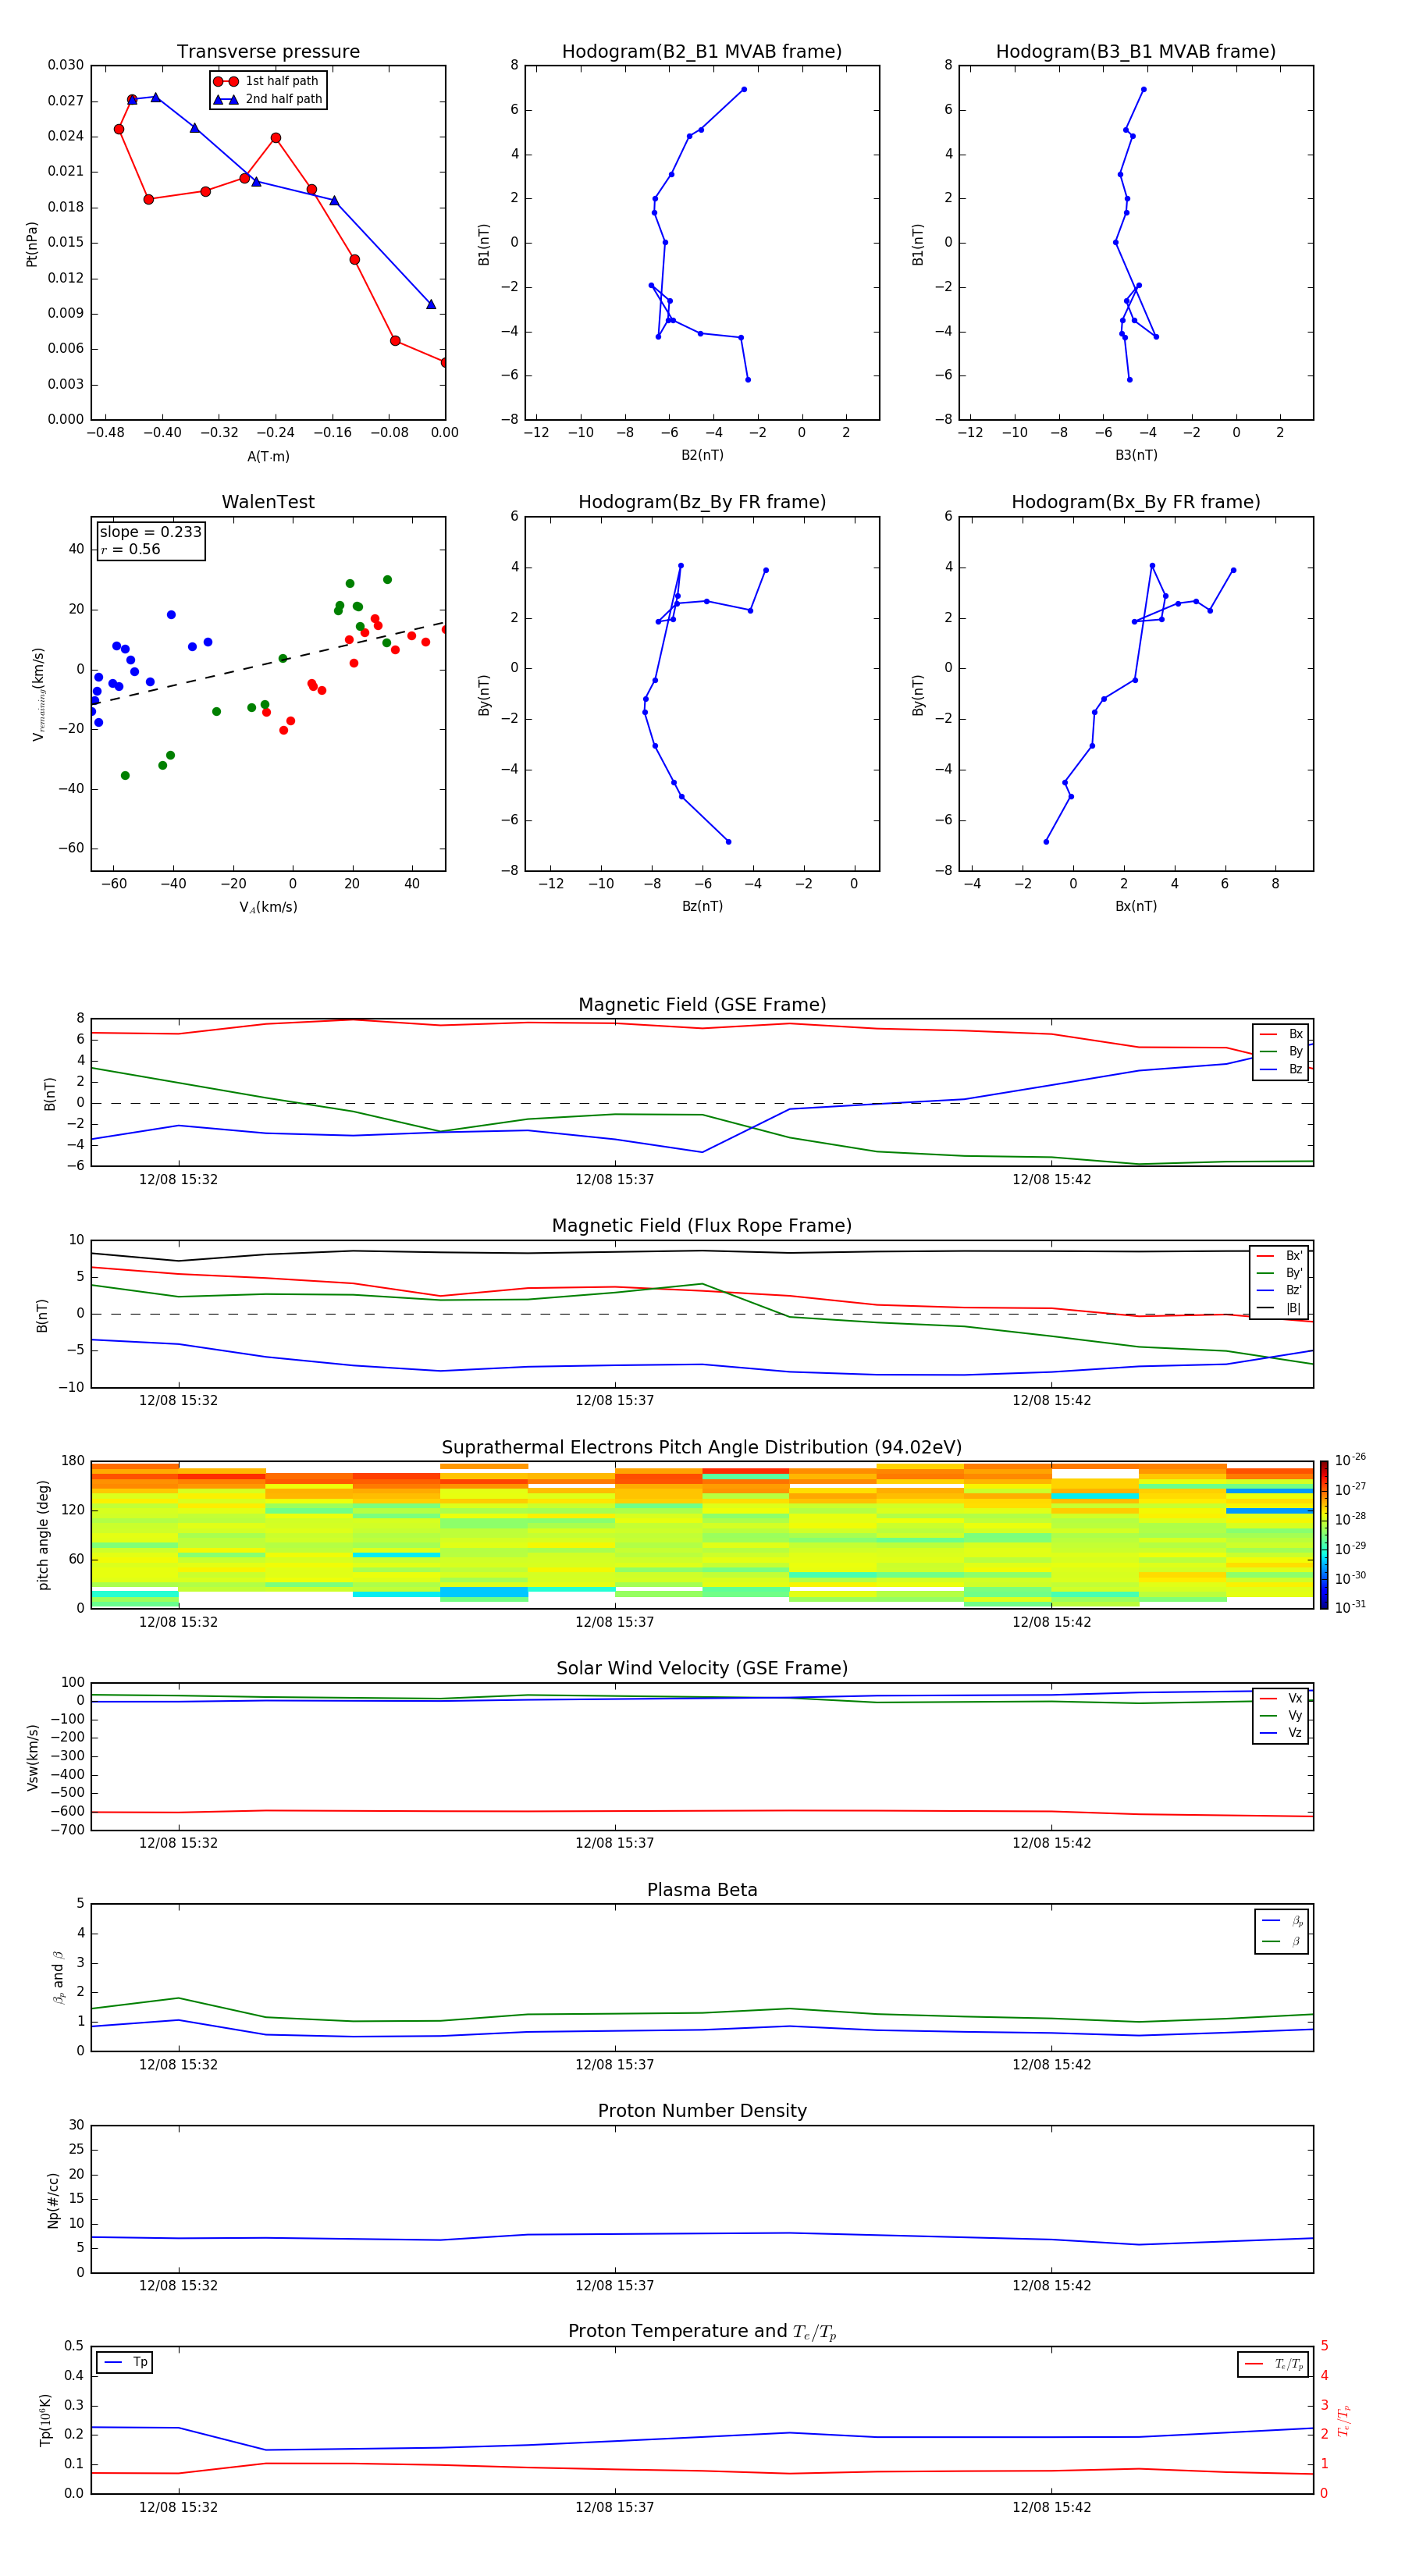
Task: Click the pitch angle colorbar
Action: coord(1324,1535)
